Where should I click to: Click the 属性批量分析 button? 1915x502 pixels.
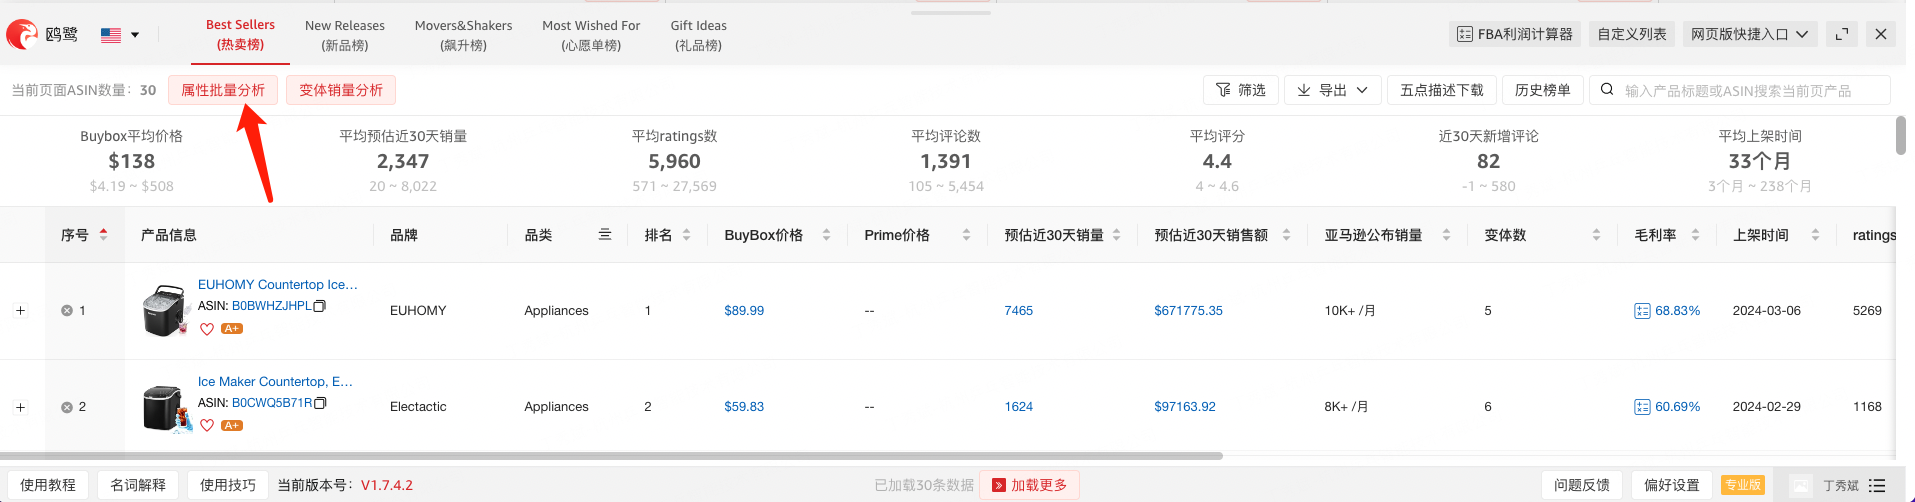(x=223, y=90)
